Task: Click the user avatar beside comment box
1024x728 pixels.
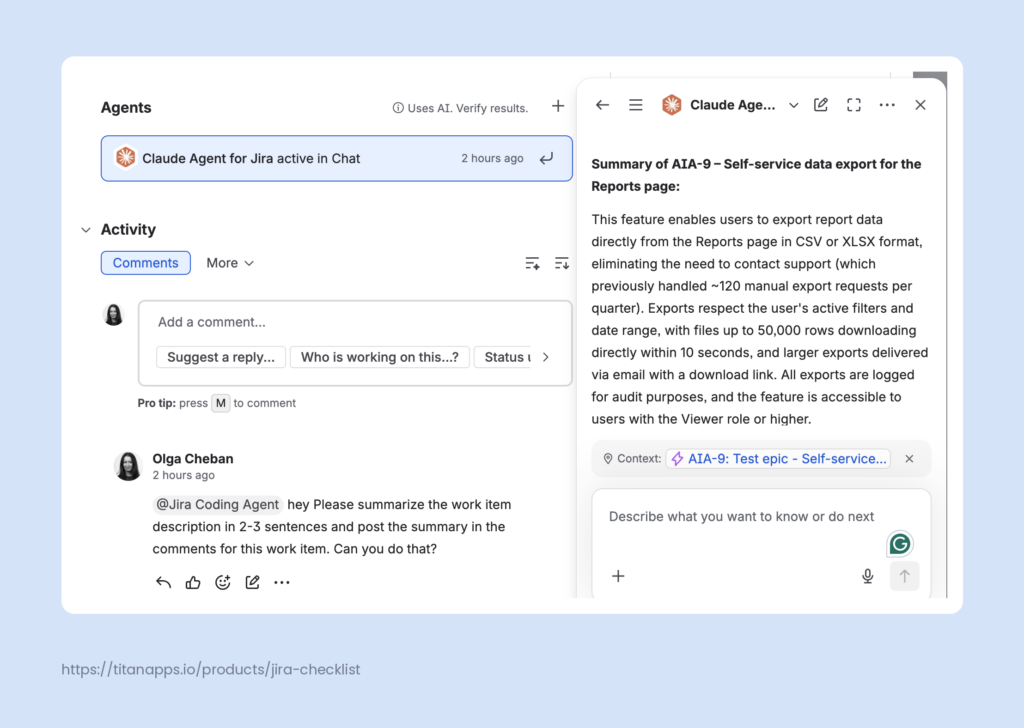Action: pyautogui.click(x=114, y=315)
